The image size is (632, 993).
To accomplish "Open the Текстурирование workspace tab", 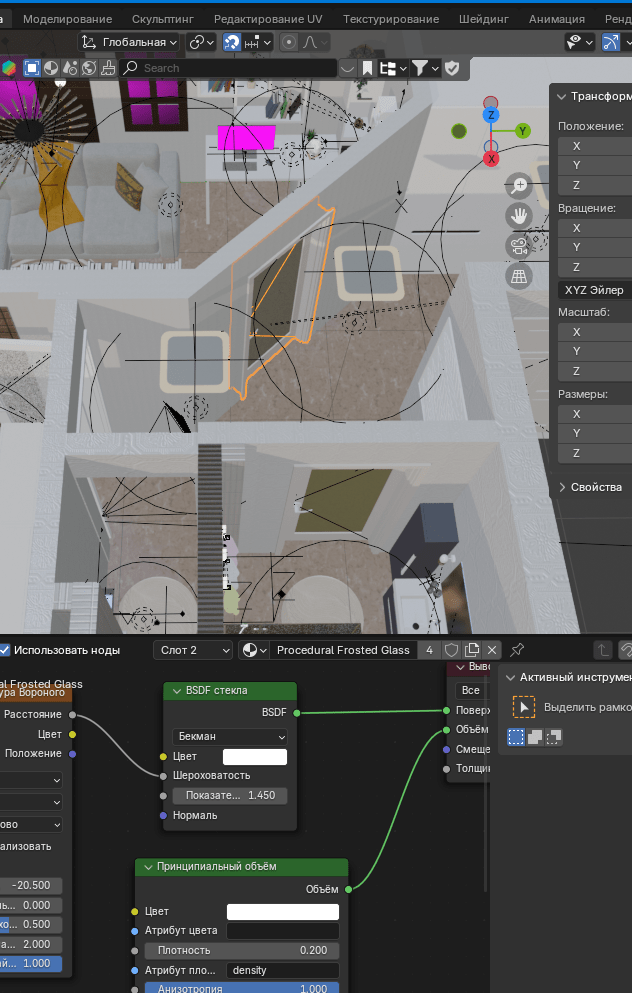I will click(x=391, y=19).
